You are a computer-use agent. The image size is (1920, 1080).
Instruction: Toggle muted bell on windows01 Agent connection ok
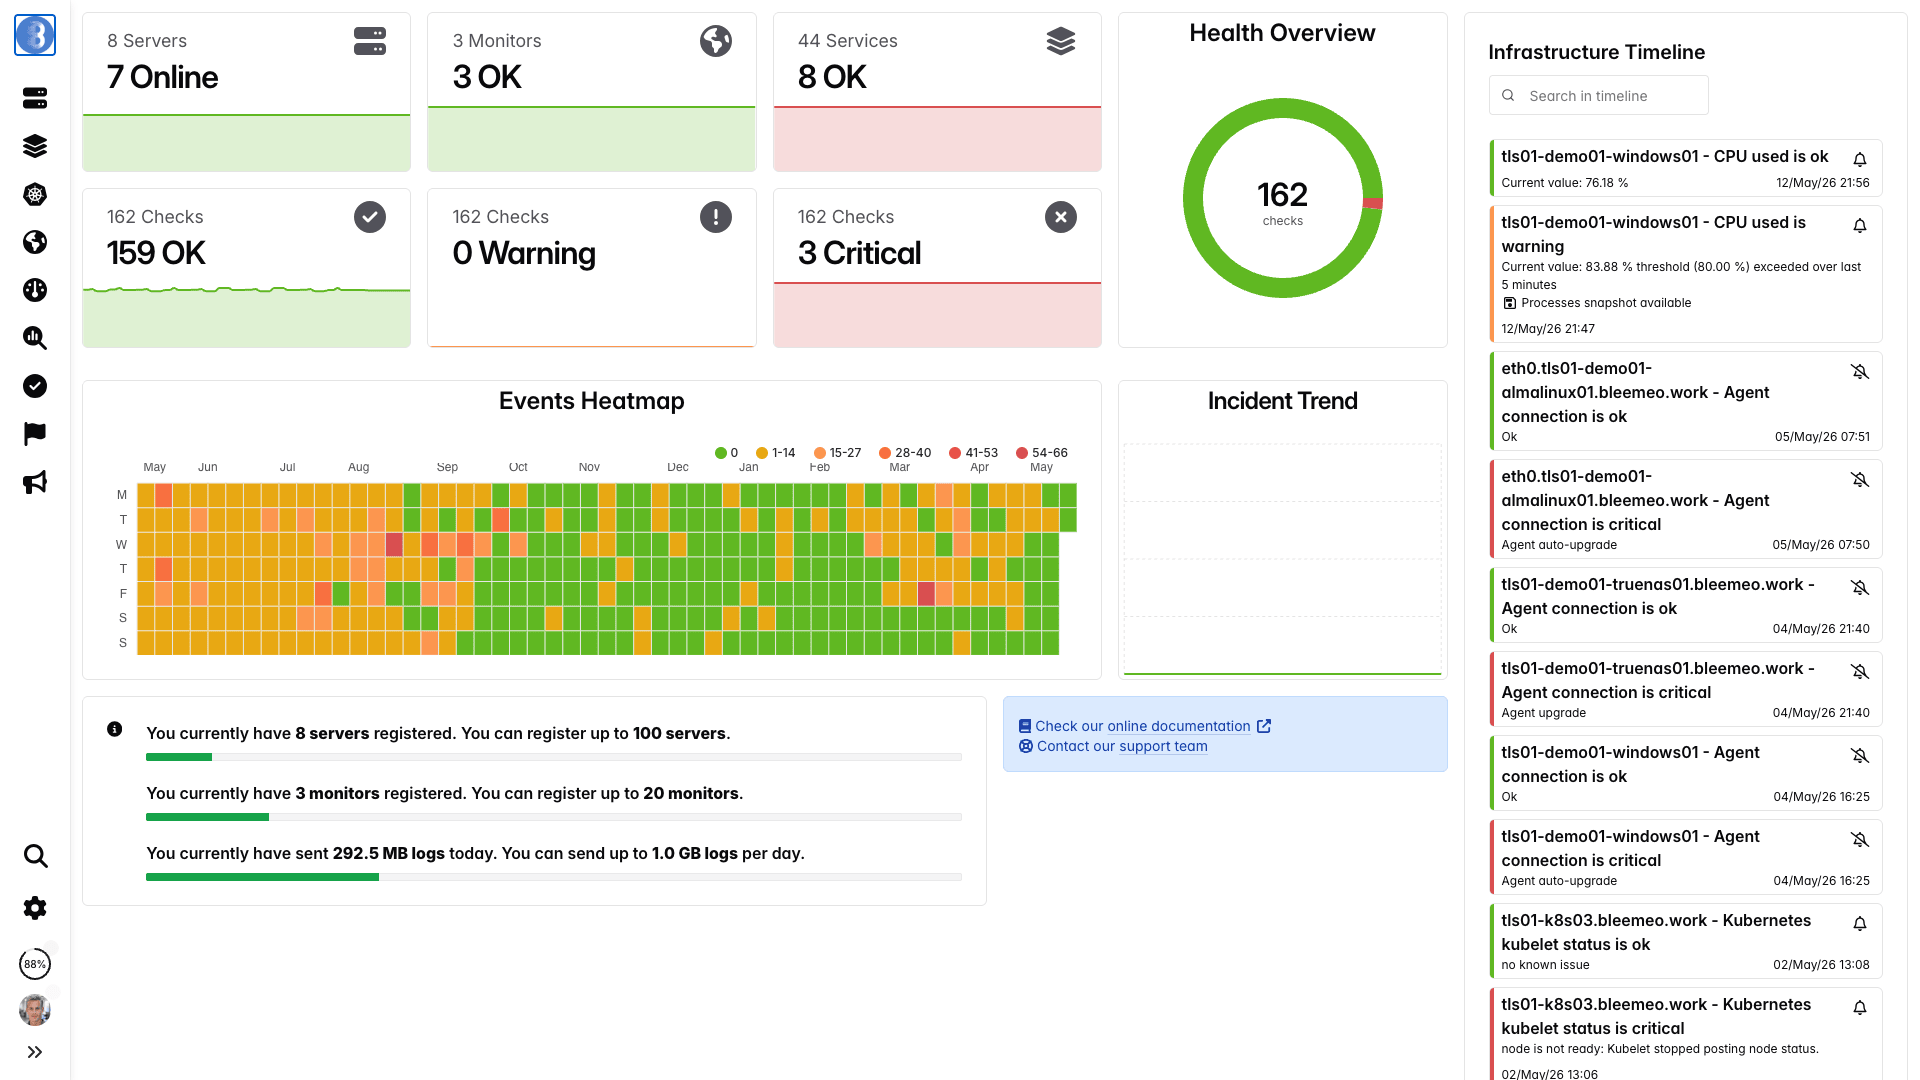coord(1860,756)
